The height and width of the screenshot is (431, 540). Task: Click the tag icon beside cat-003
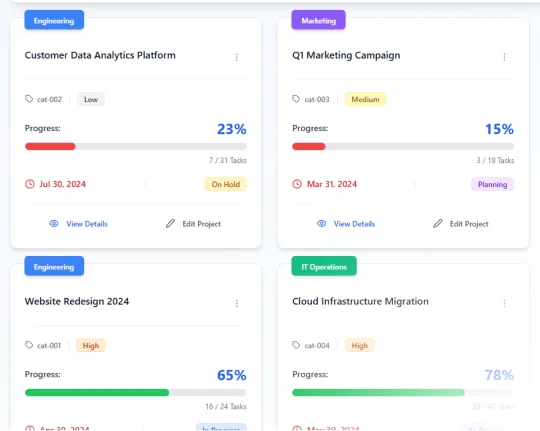[x=296, y=99]
